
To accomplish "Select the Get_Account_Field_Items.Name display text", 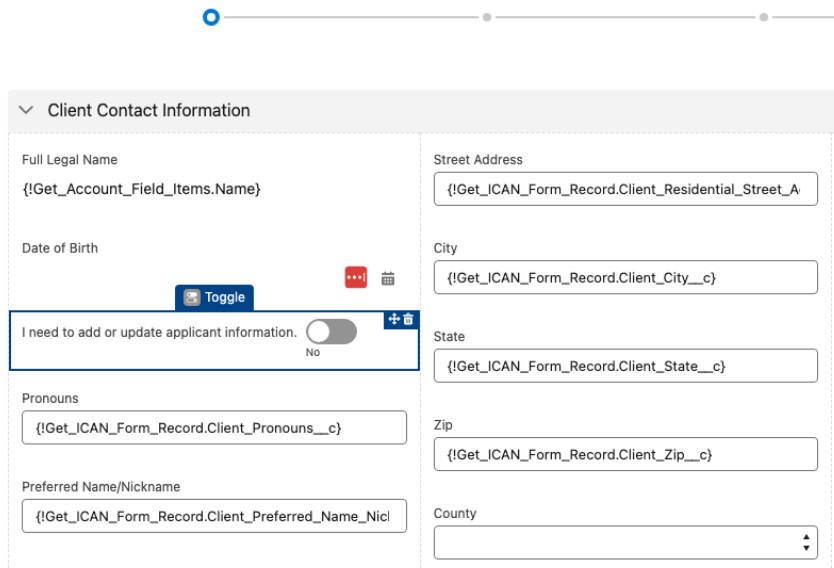I will pos(141,189).
